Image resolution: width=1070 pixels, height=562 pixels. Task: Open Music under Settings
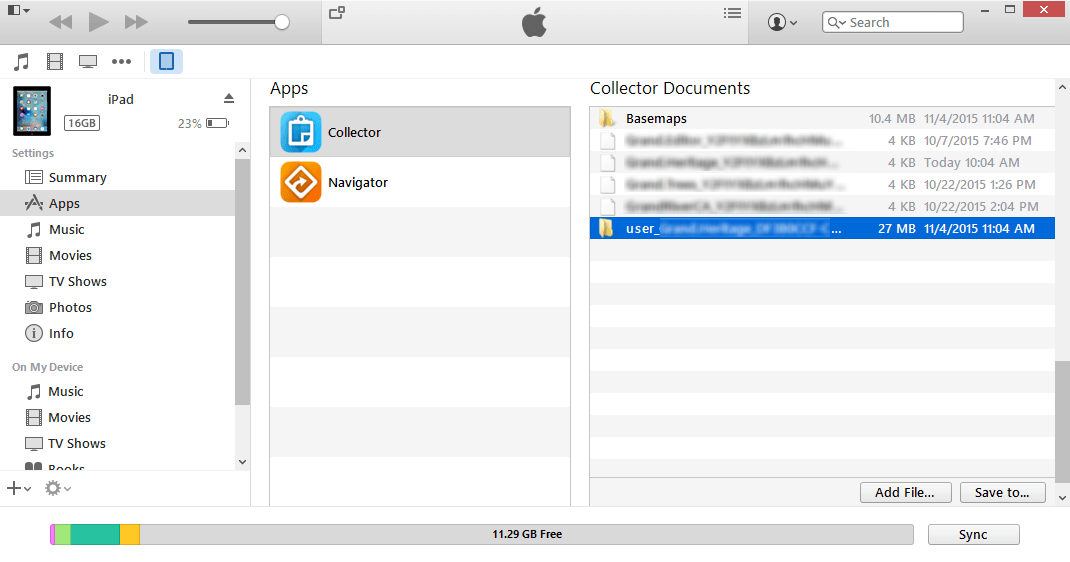117,229
